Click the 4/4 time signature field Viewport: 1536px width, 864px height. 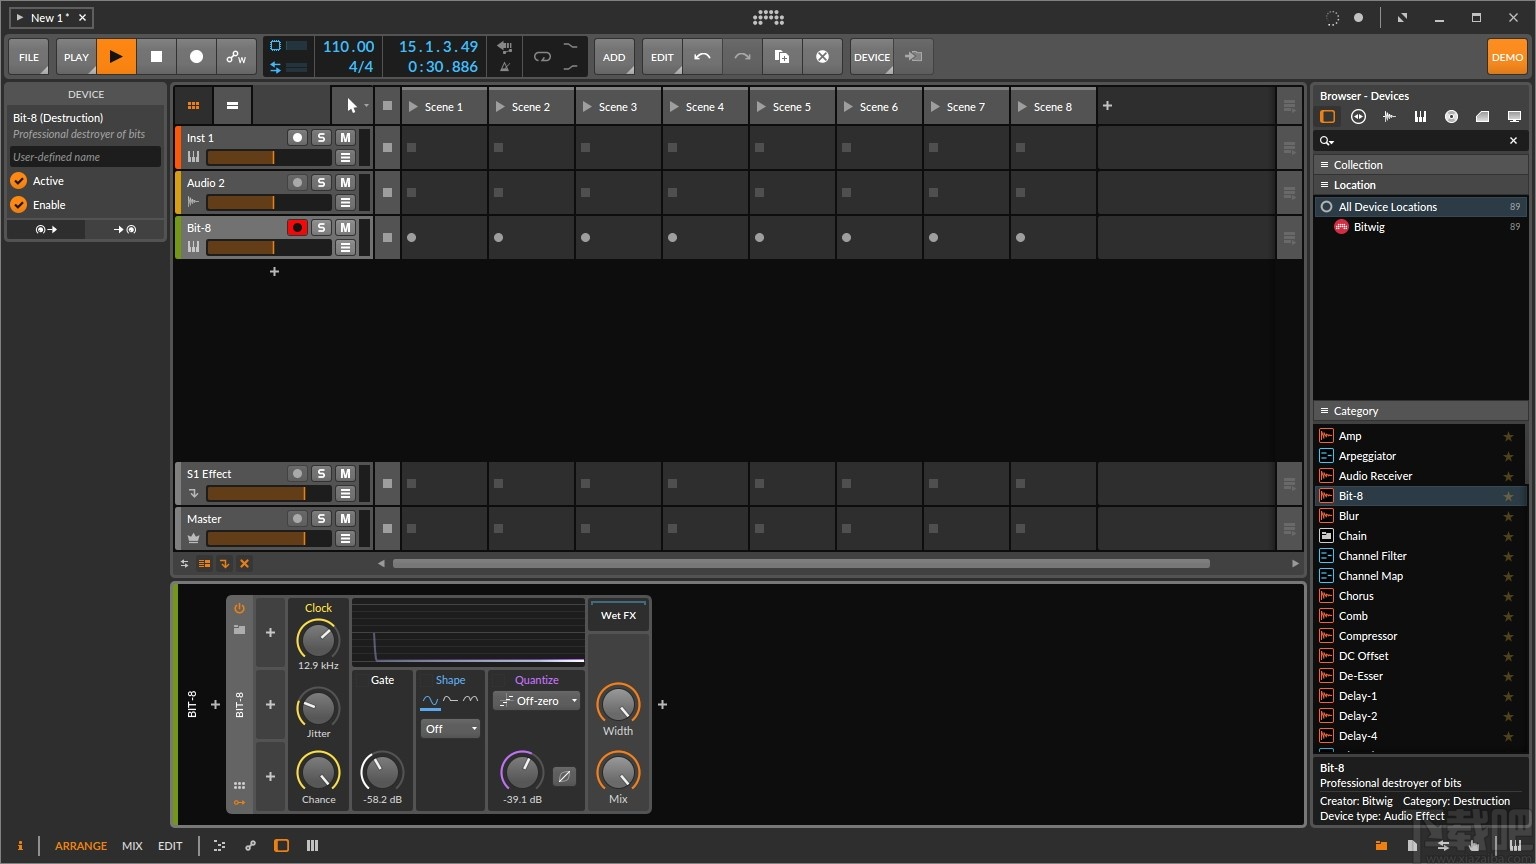pyautogui.click(x=360, y=67)
